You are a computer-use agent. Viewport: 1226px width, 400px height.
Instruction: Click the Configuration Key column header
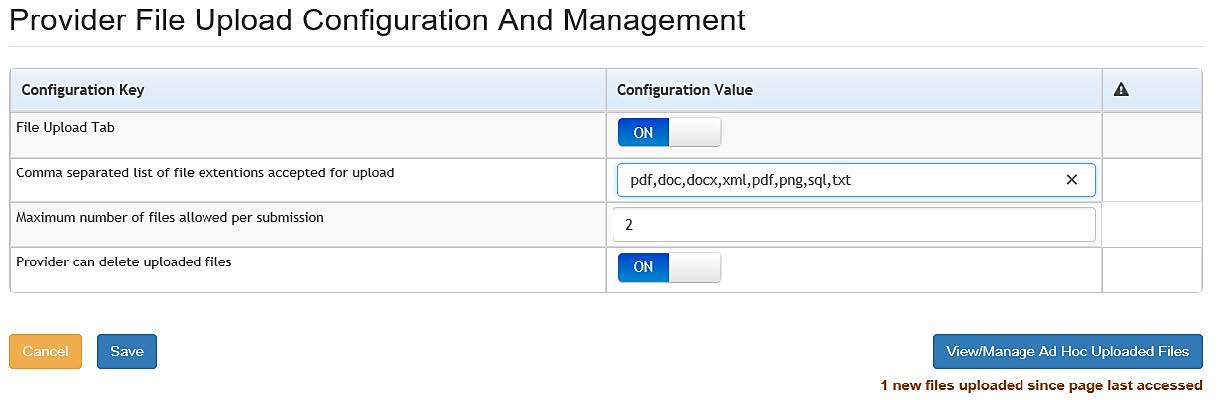tap(83, 90)
